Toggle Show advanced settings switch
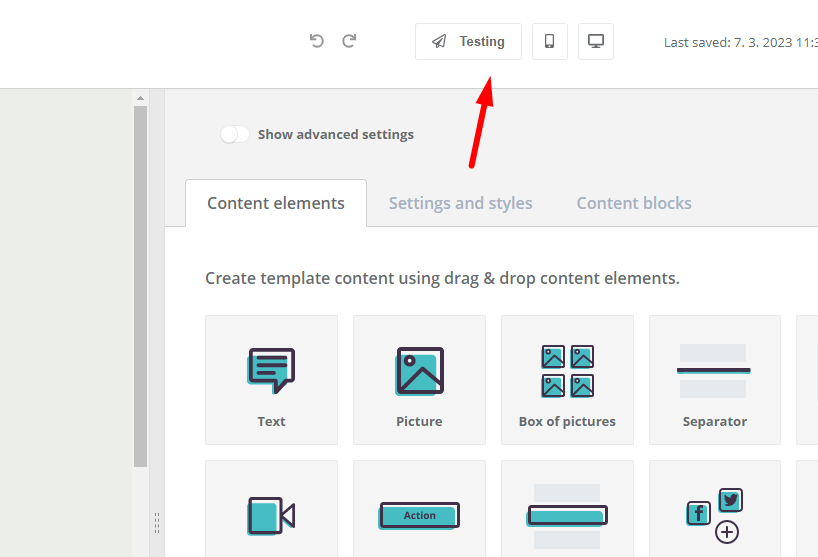 click(234, 134)
